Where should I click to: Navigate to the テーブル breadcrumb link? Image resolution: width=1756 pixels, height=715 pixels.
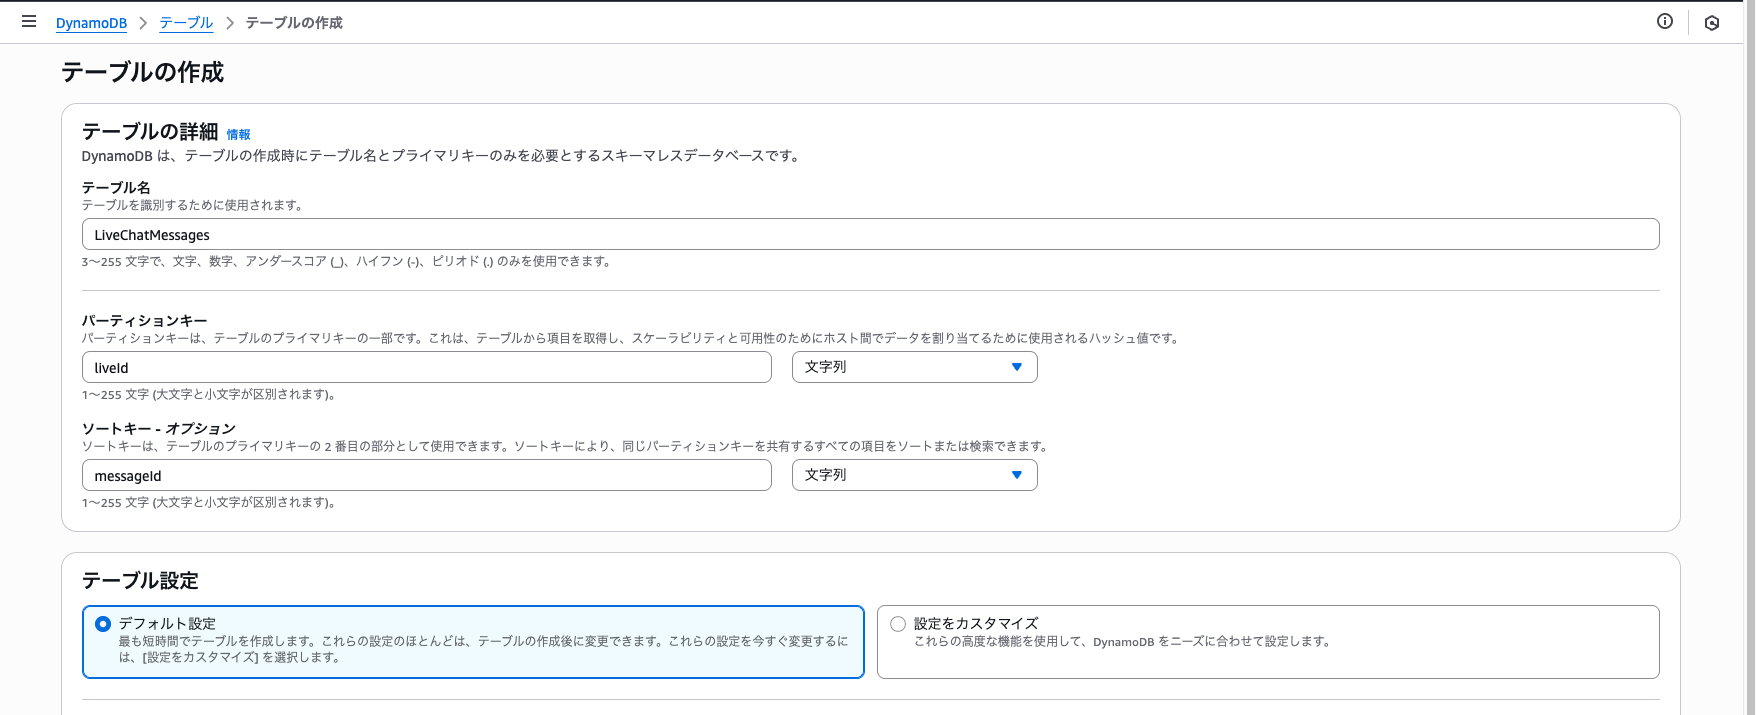click(x=186, y=23)
